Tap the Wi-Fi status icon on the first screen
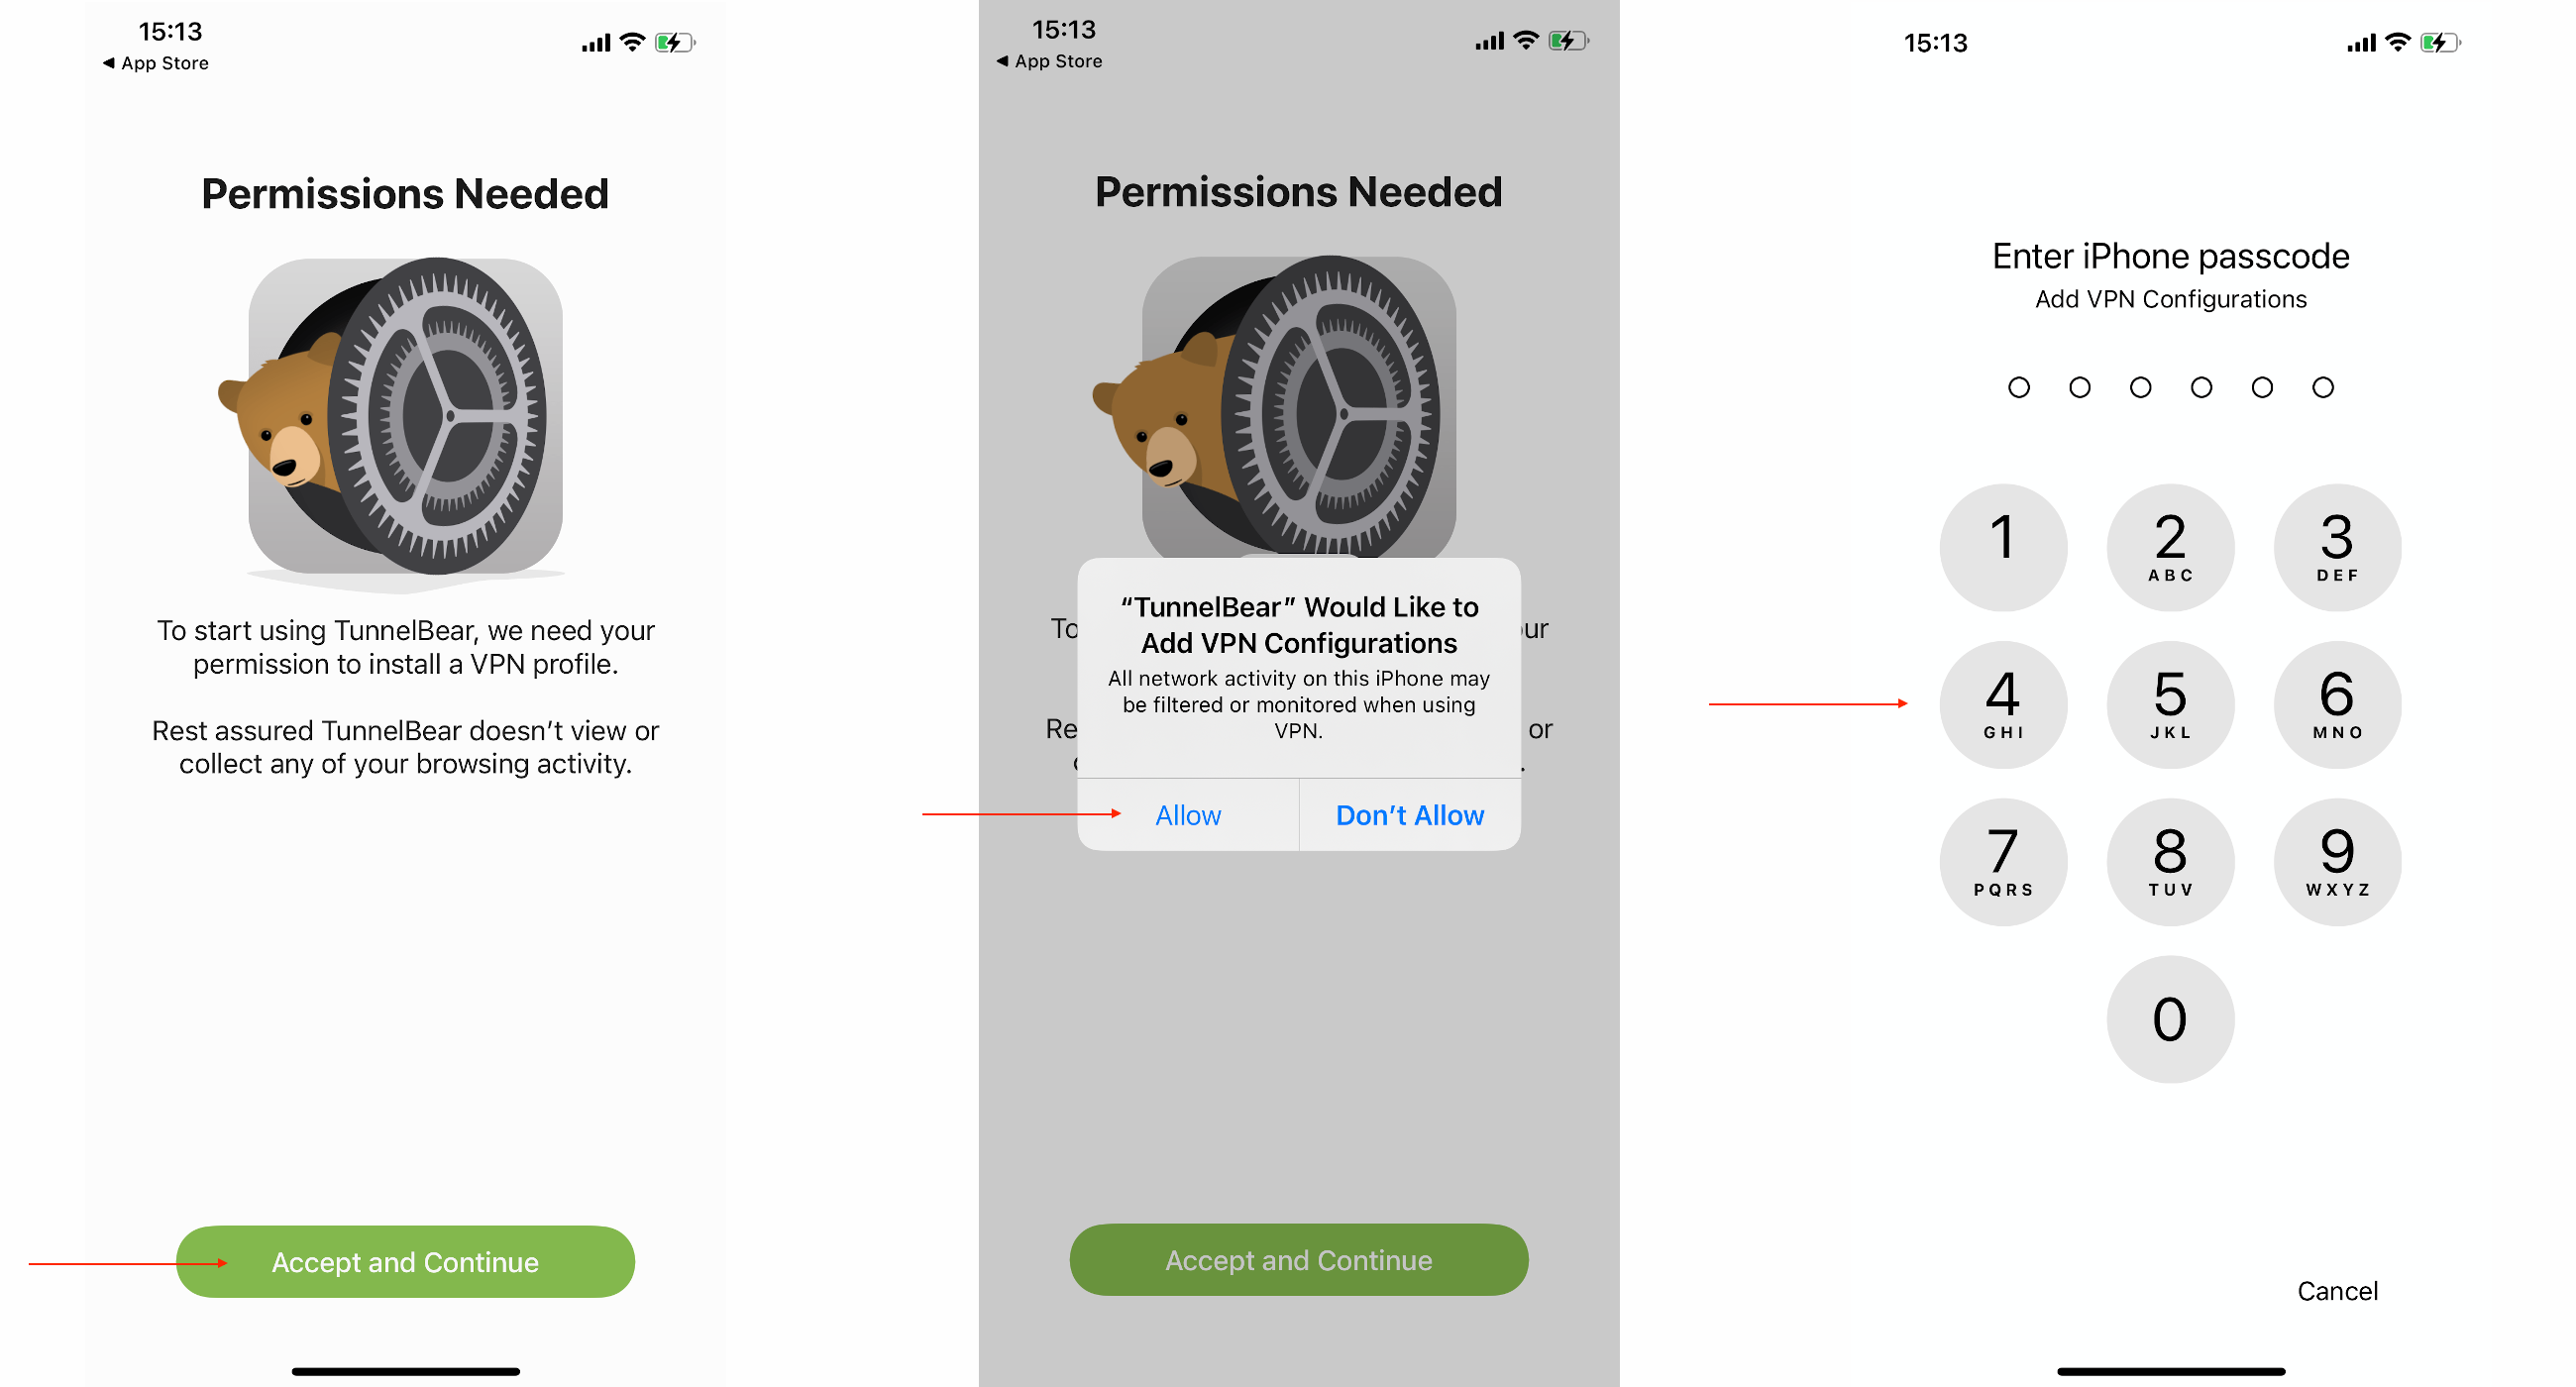 tap(632, 42)
